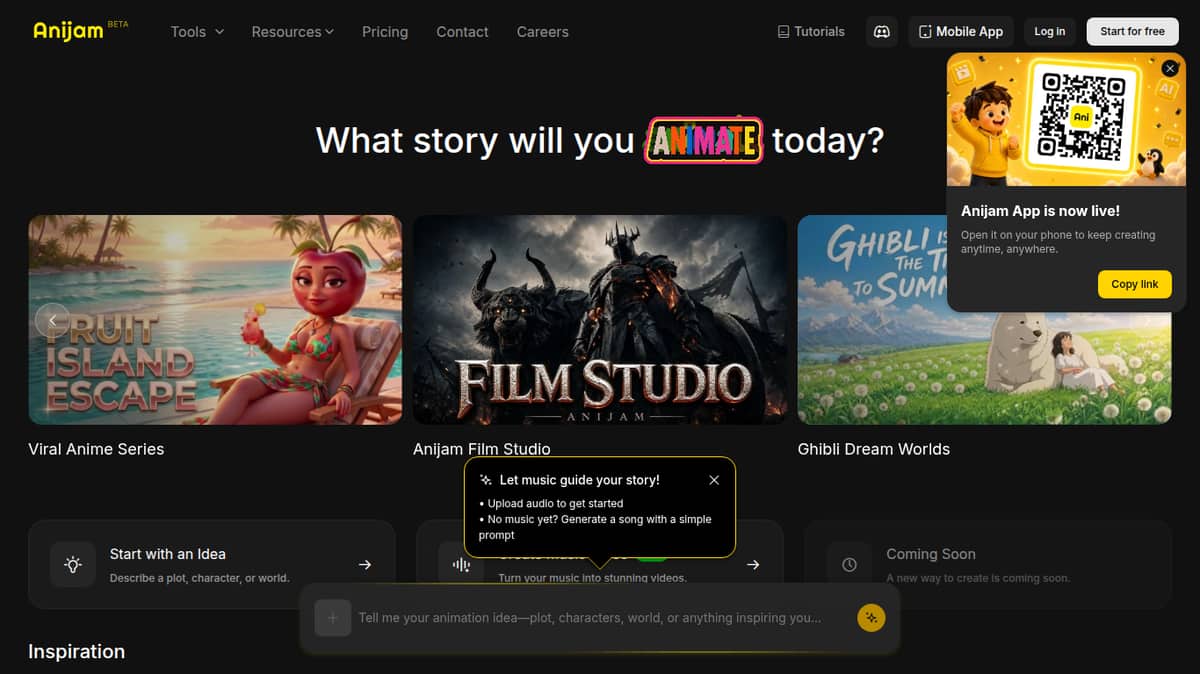1200x674 pixels.
Task: Click the ANIMATE colorful word
Action: pos(704,141)
